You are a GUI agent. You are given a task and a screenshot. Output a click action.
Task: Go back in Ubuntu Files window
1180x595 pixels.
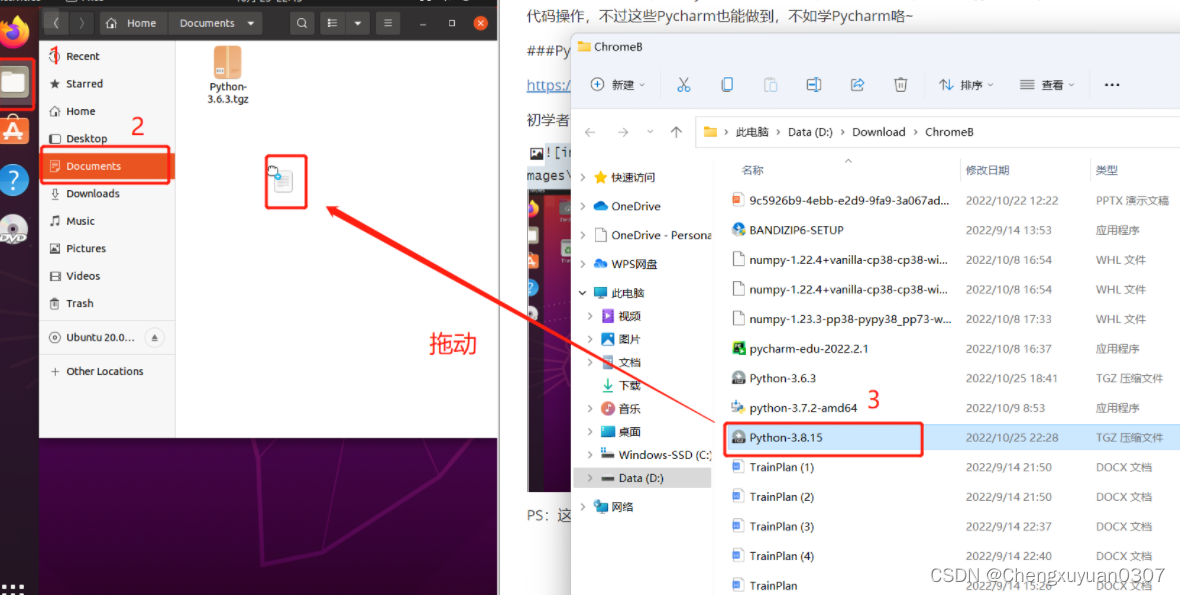[x=56, y=23]
